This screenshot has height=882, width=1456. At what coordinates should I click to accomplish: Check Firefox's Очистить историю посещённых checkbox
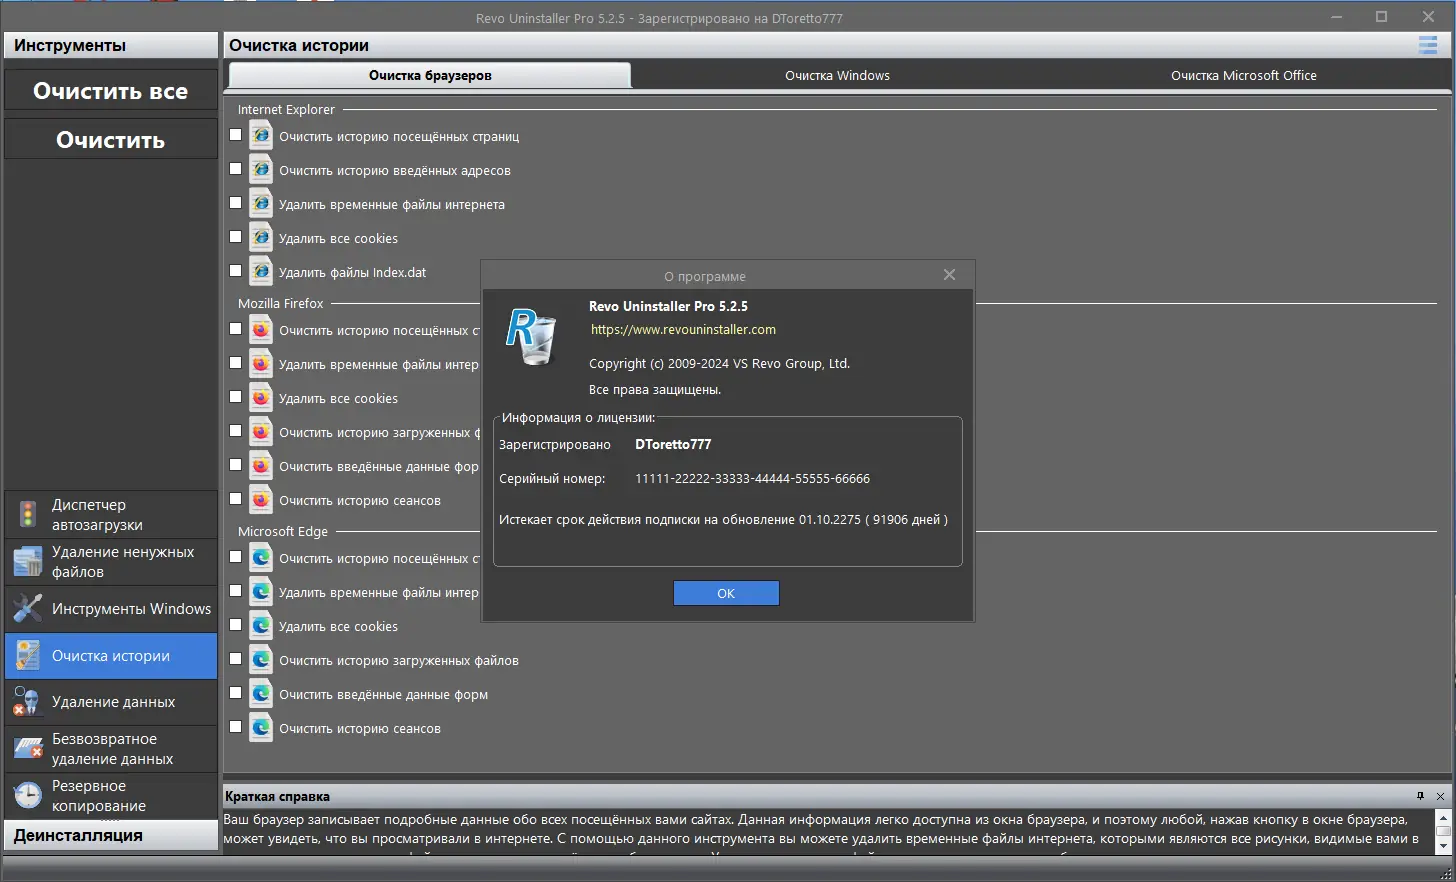(x=236, y=329)
